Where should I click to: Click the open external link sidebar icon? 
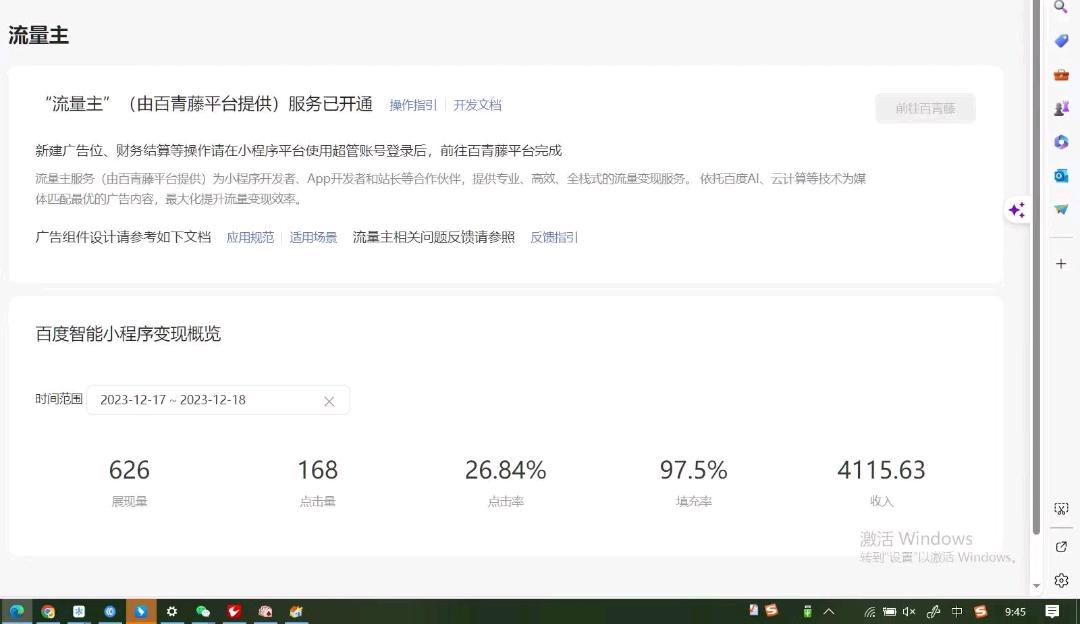[x=1061, y=546]
